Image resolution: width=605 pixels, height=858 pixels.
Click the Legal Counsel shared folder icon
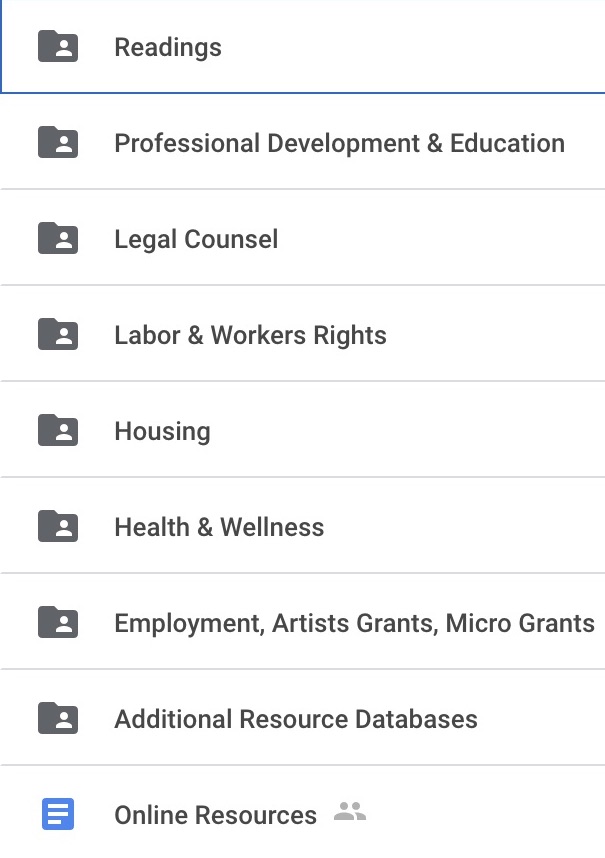point(58,238)
